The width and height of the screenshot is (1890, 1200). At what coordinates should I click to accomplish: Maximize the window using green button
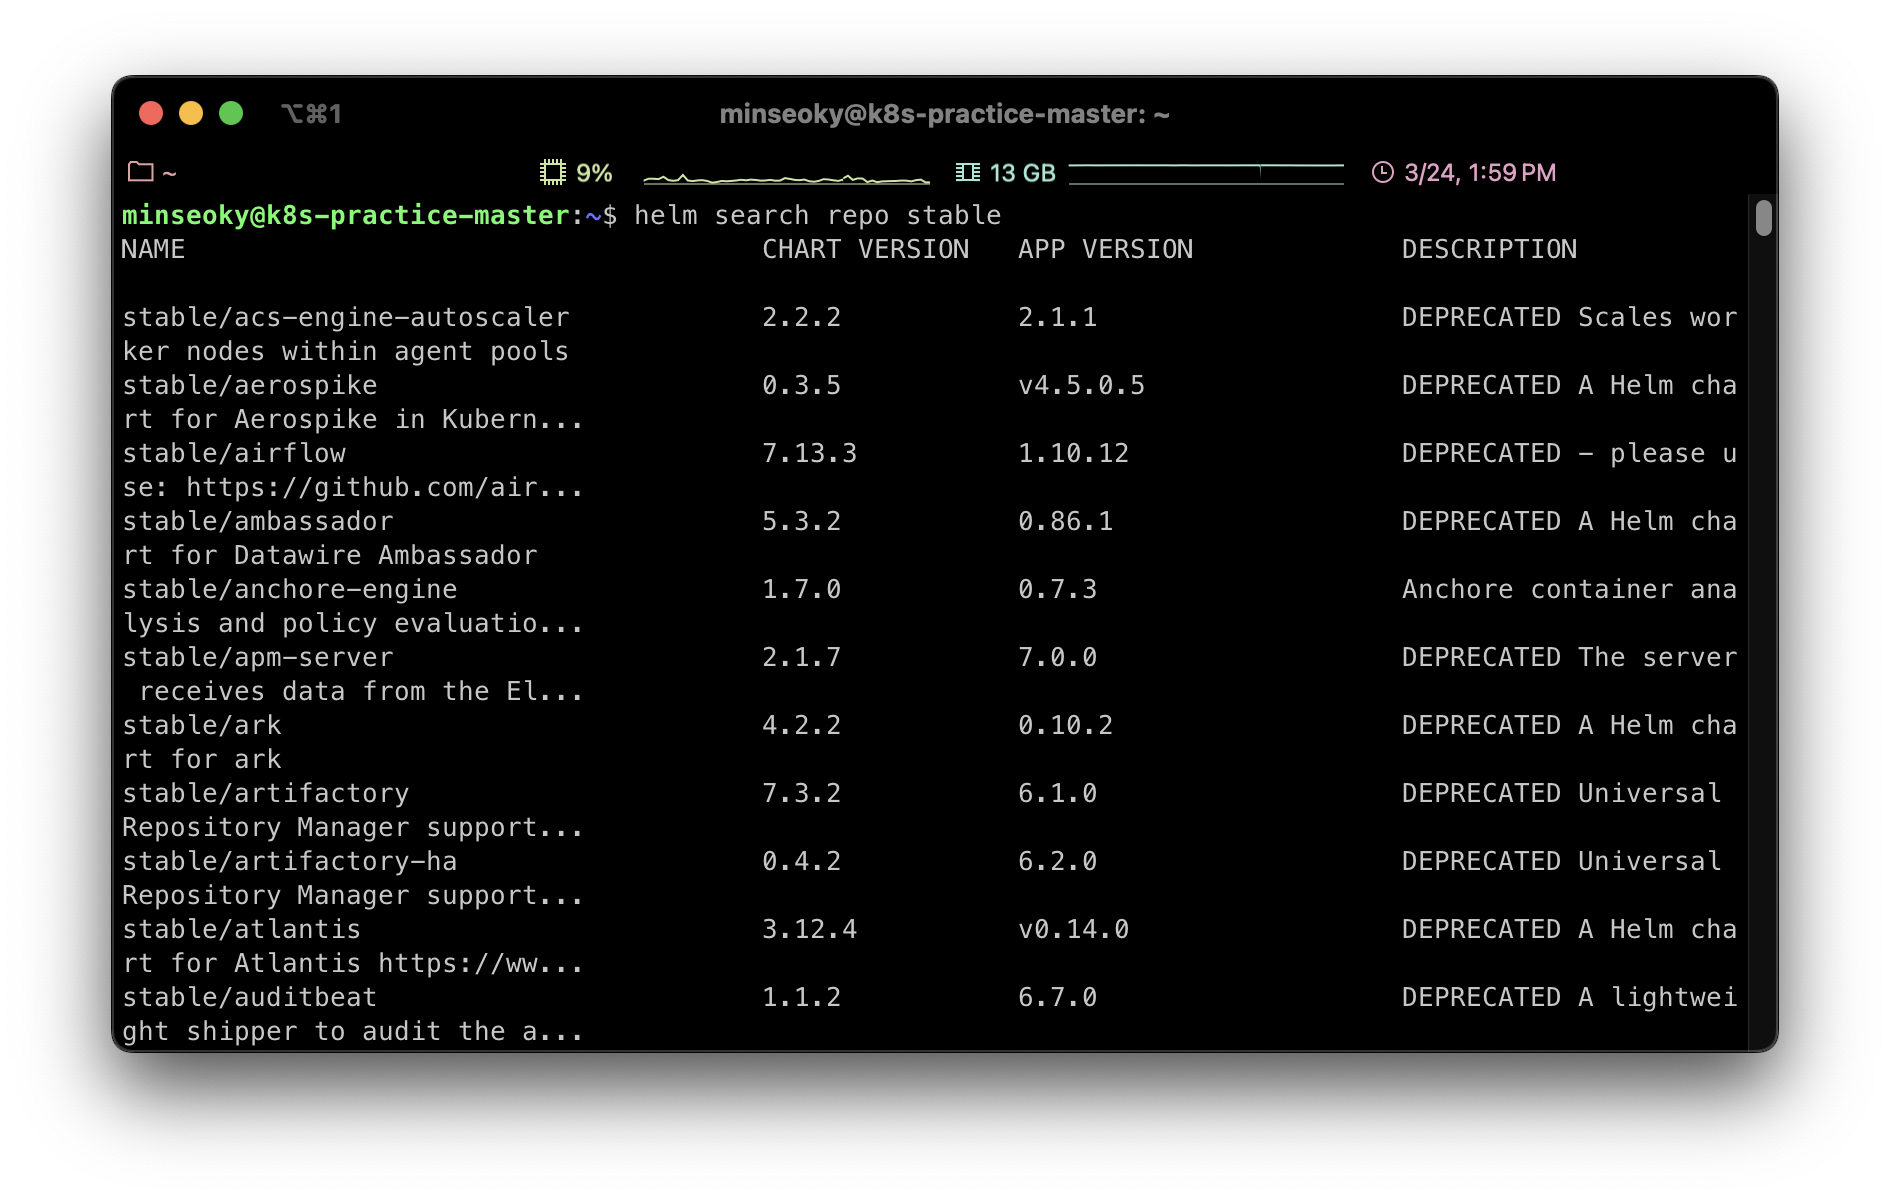pos(231,113)
